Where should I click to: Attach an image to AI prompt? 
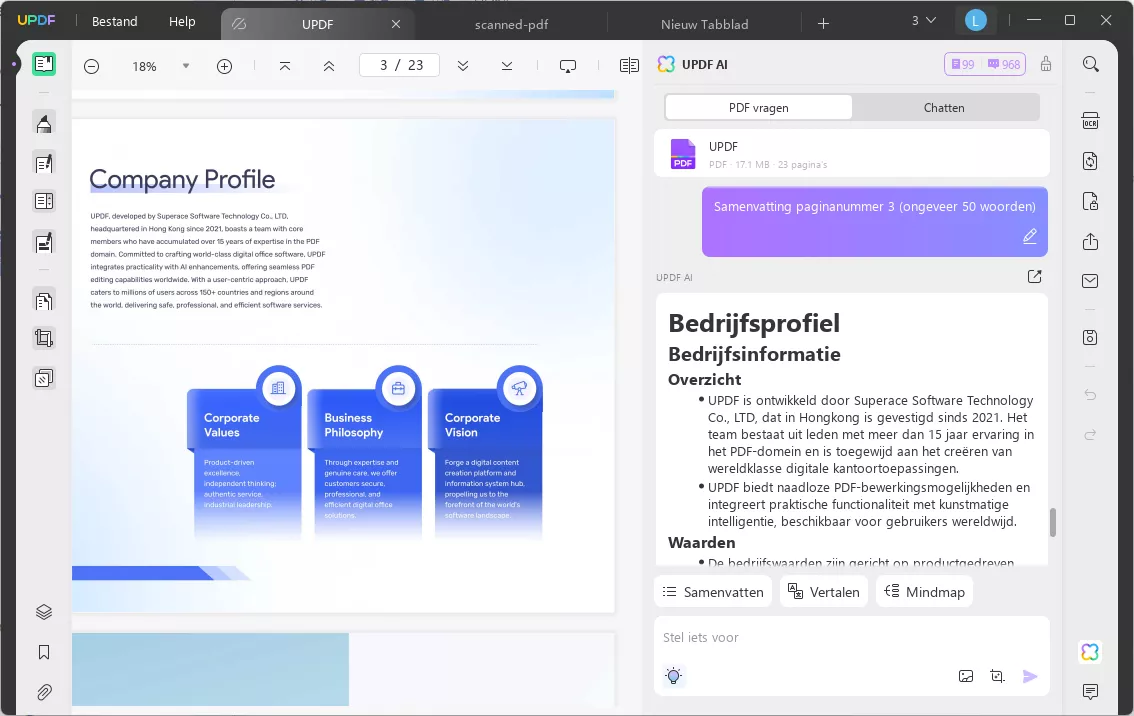pos(965,676)
